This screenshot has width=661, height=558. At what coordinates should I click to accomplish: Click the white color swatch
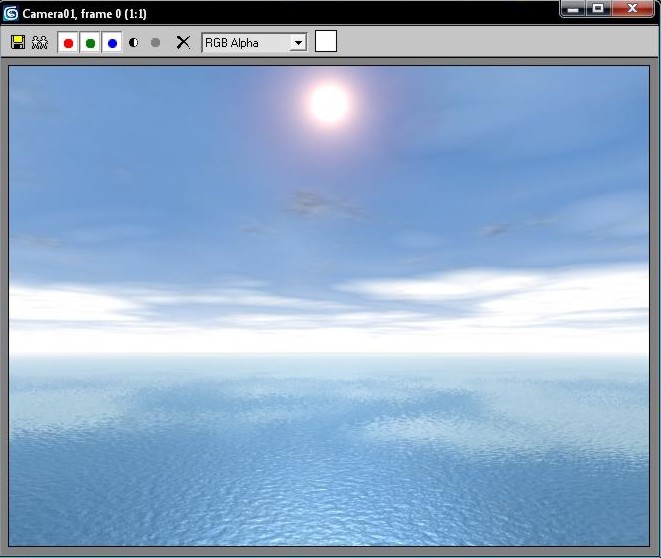click(x=326, y=41)
